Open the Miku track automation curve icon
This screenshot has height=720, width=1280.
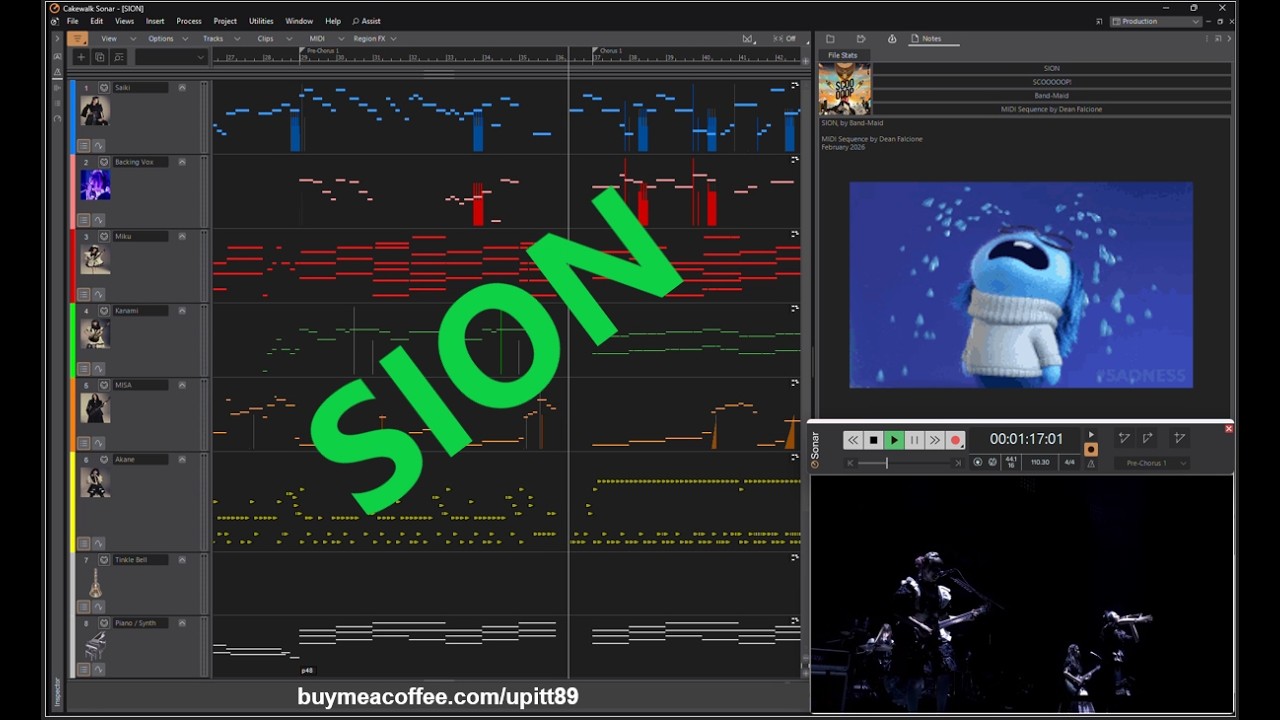coord(98,294)
